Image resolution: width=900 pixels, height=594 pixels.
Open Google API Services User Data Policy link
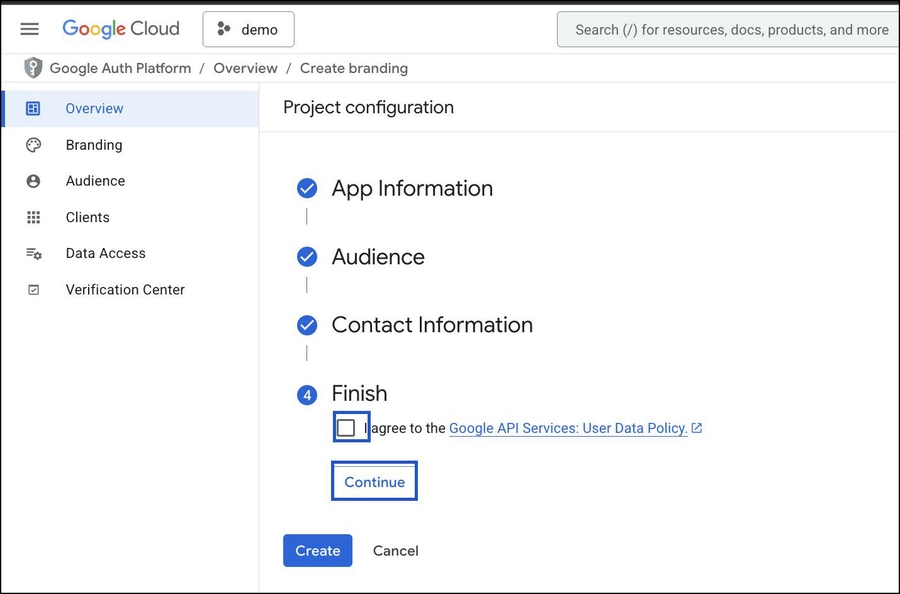click(x=567, y=428)
